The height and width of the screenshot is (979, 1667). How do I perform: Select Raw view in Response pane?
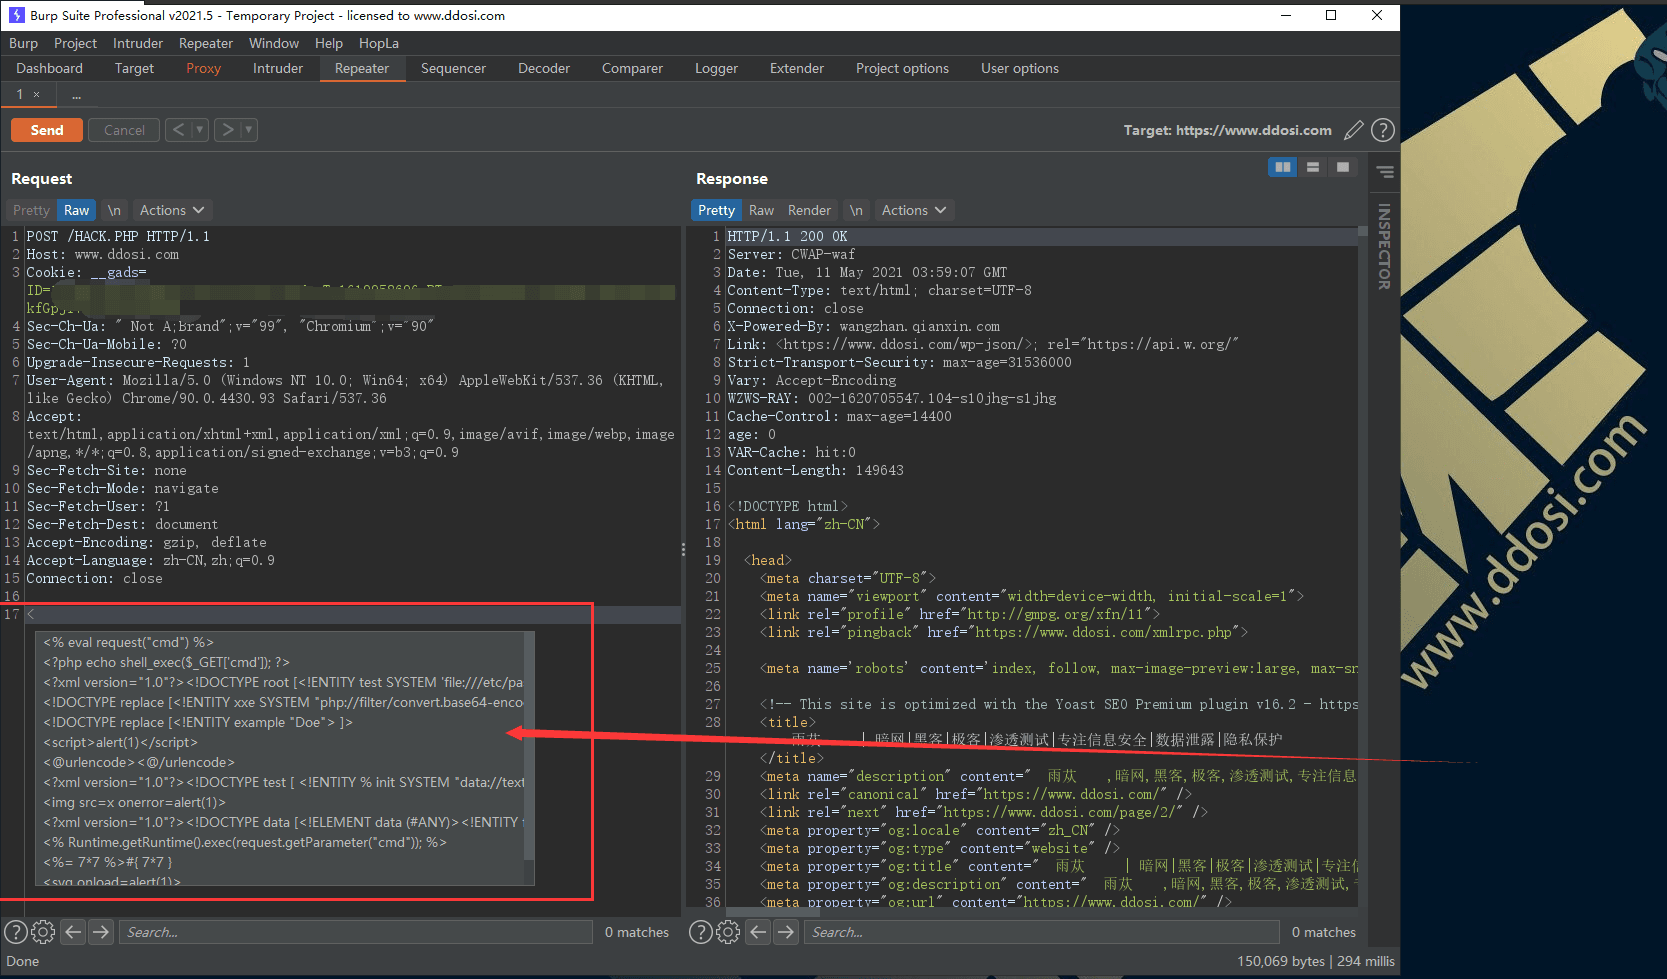click(x=761, y=210)
